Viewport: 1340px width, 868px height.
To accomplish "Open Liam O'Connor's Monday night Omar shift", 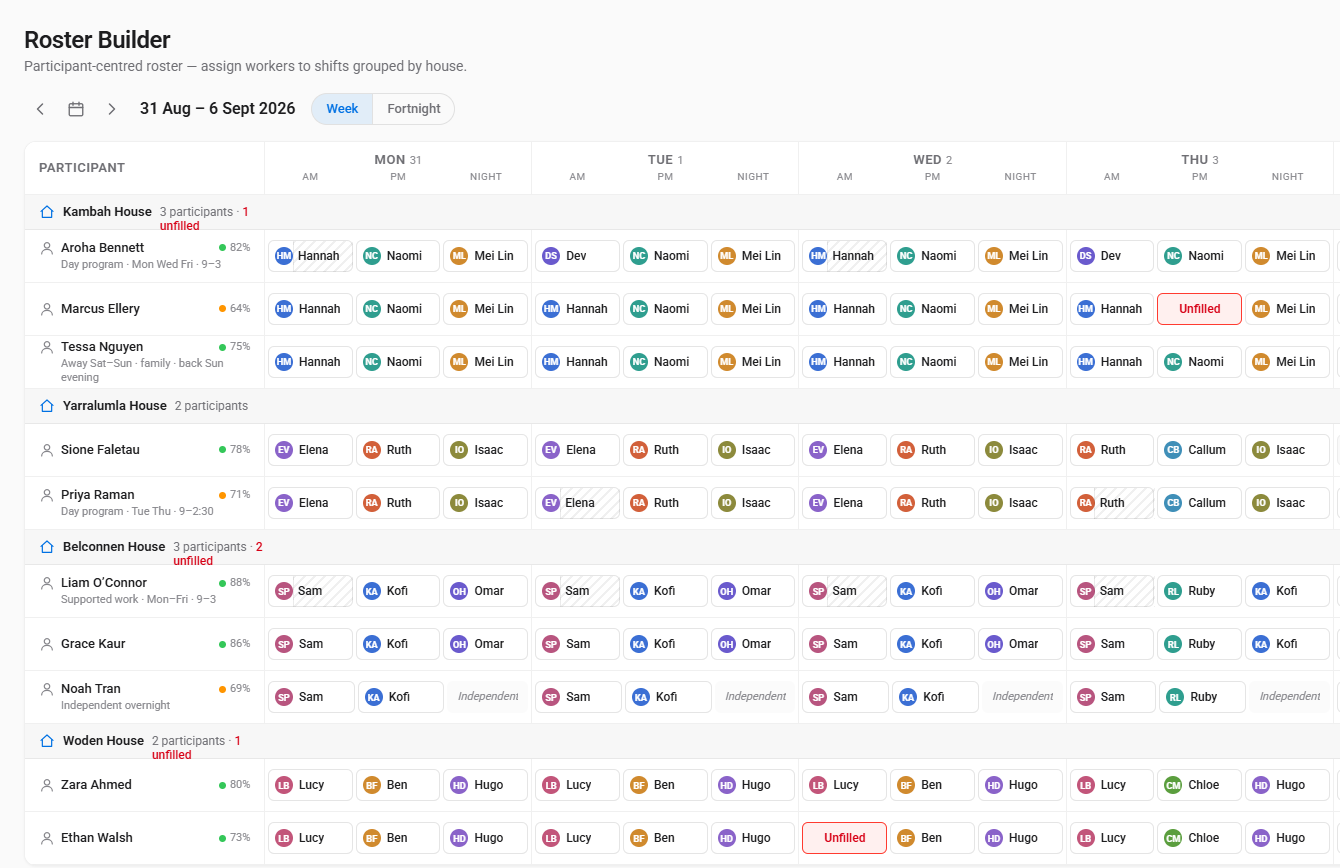I will point(486,591).
